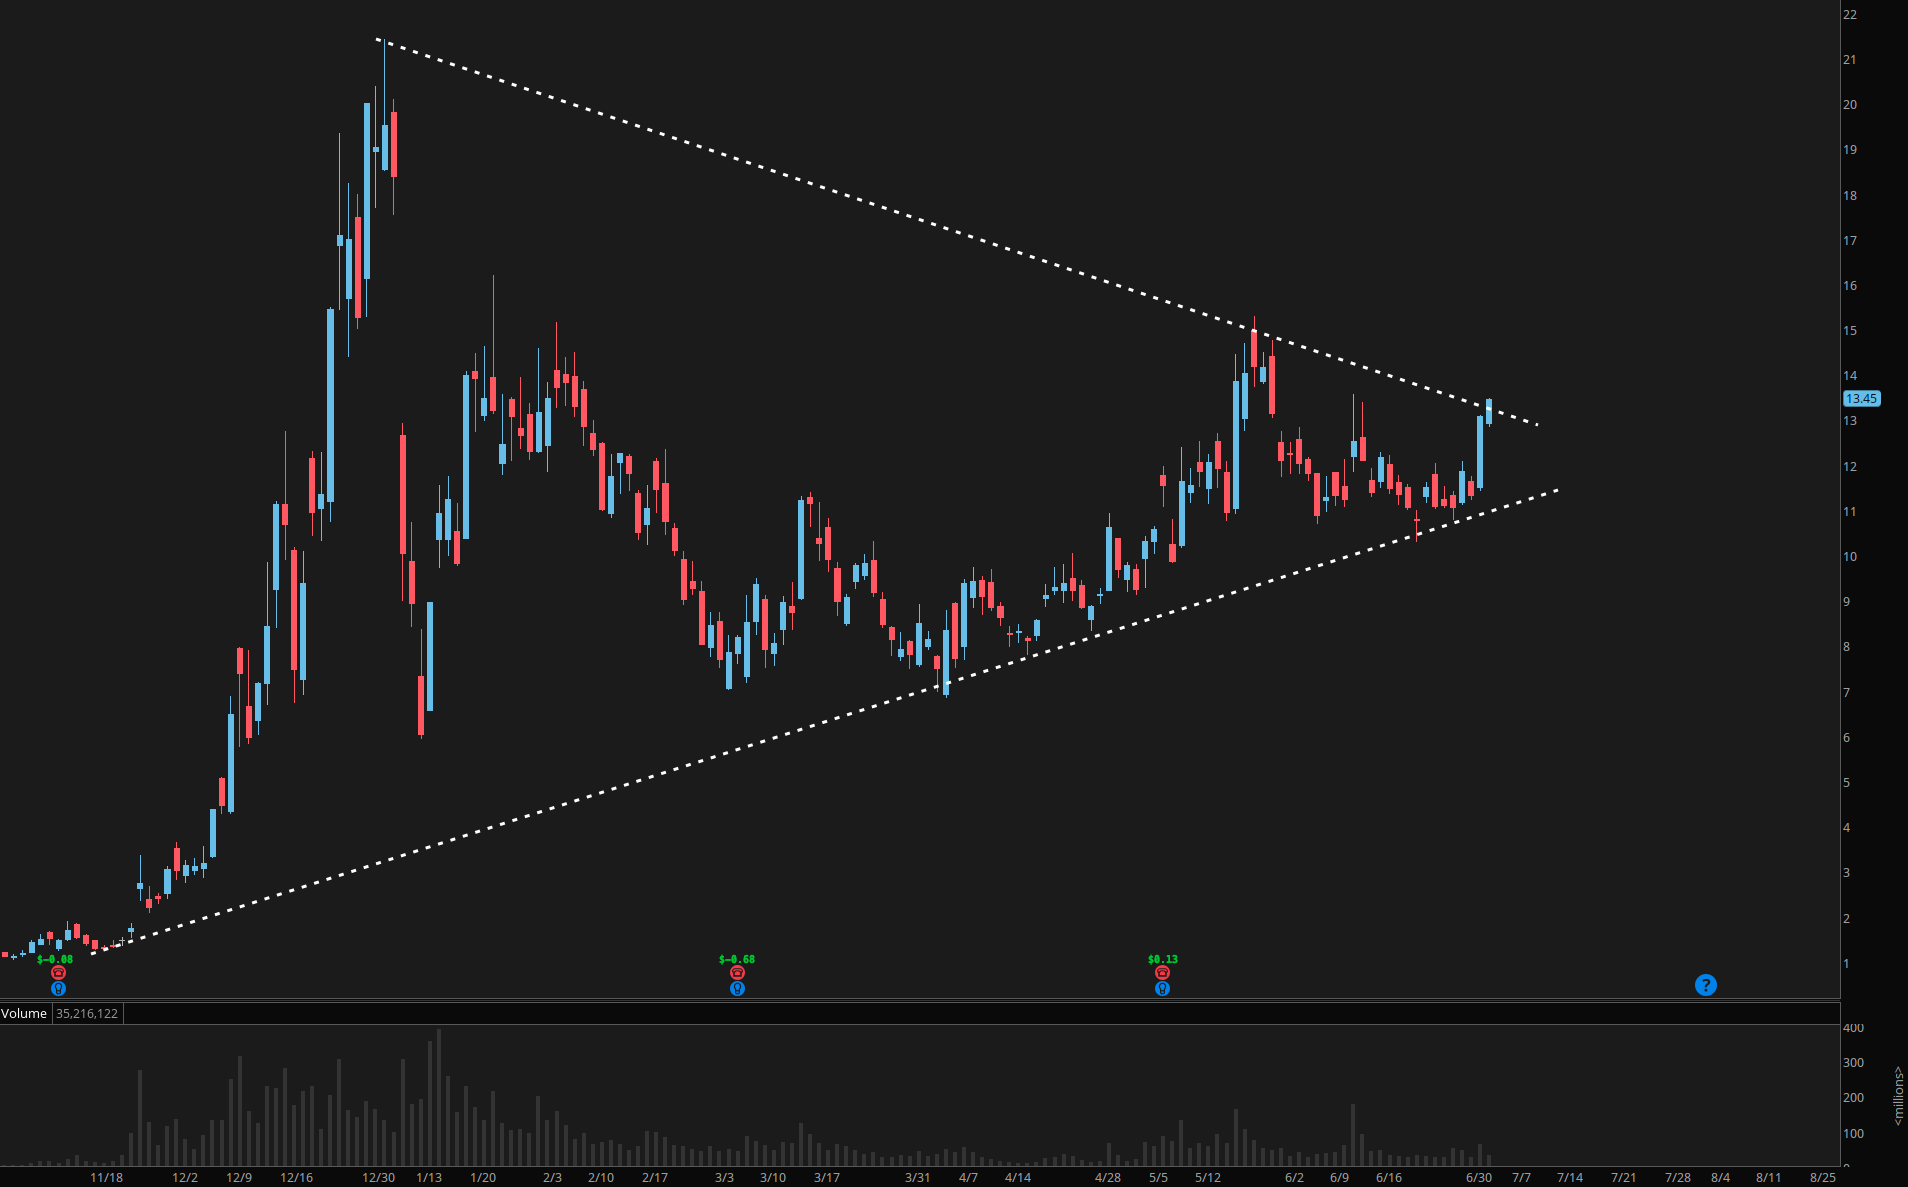1908x1187 pixels.
Task: Click the red conference call icon below $0.13
Action: 1162,973
